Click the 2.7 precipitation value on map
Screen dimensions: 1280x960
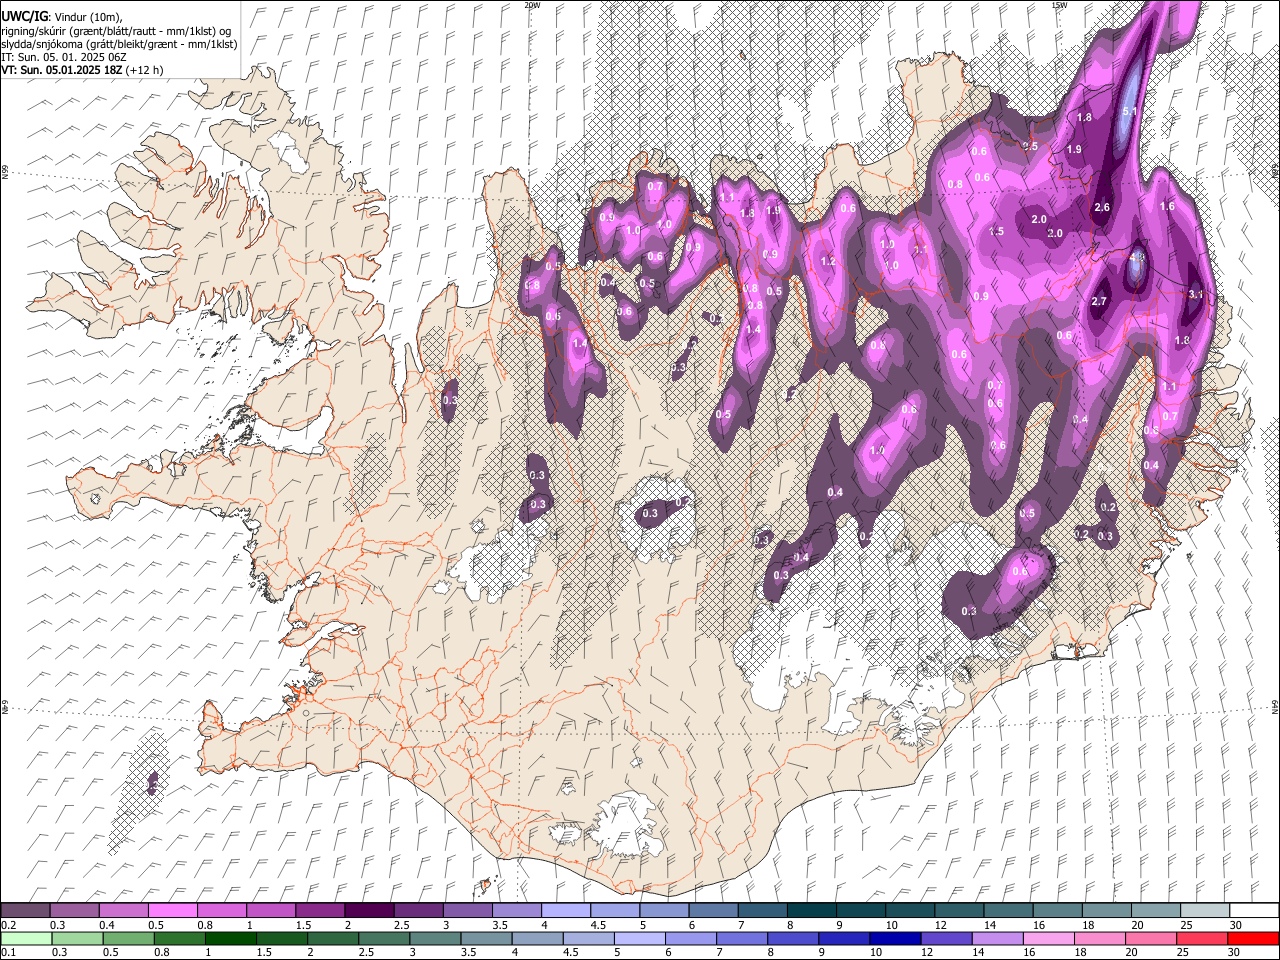click(1099, 301)
